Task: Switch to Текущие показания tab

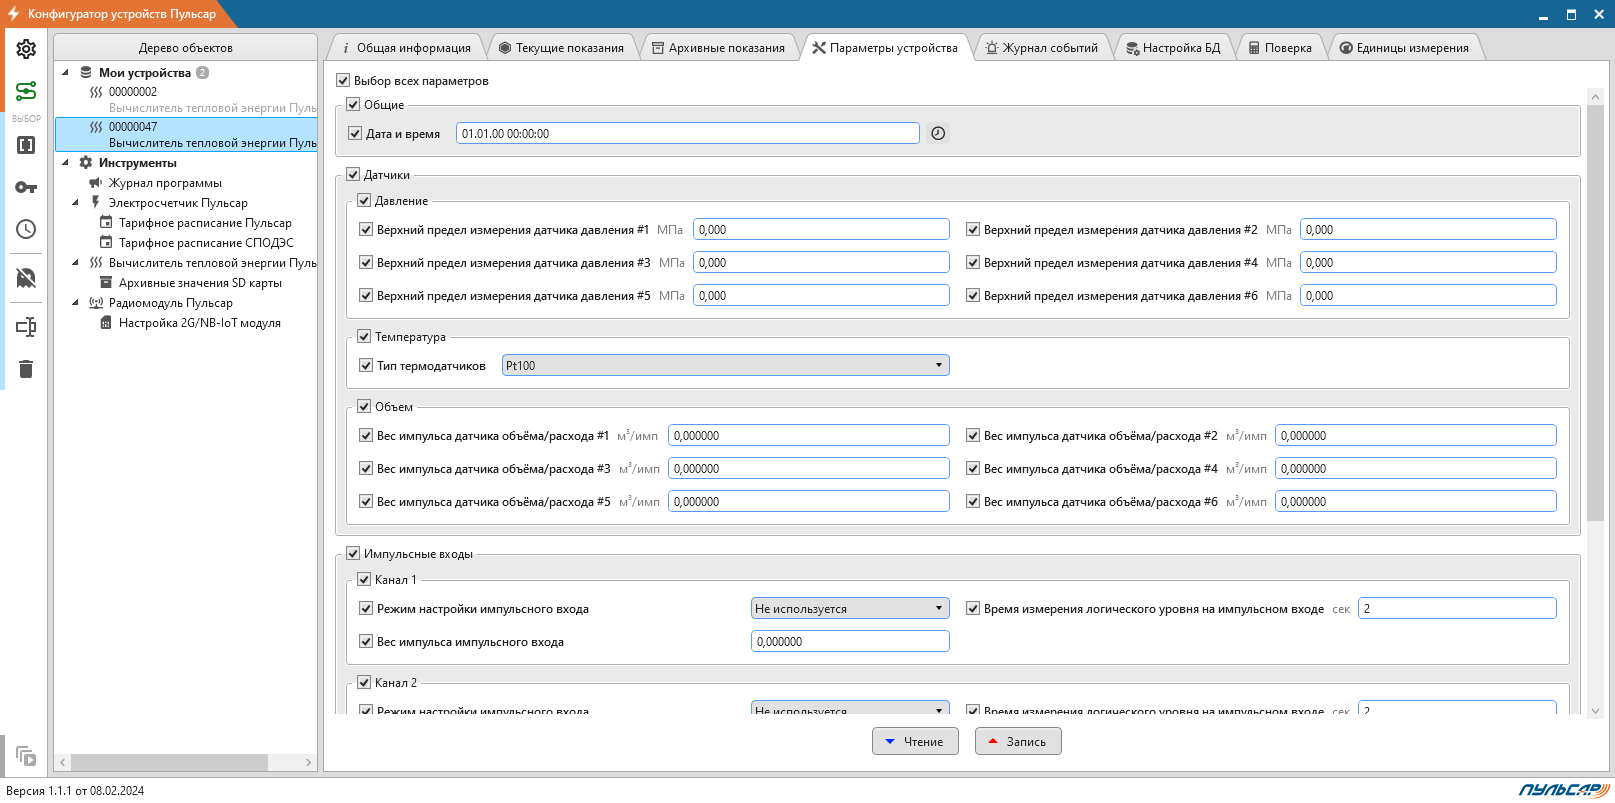Action: [x=561, y=48]
